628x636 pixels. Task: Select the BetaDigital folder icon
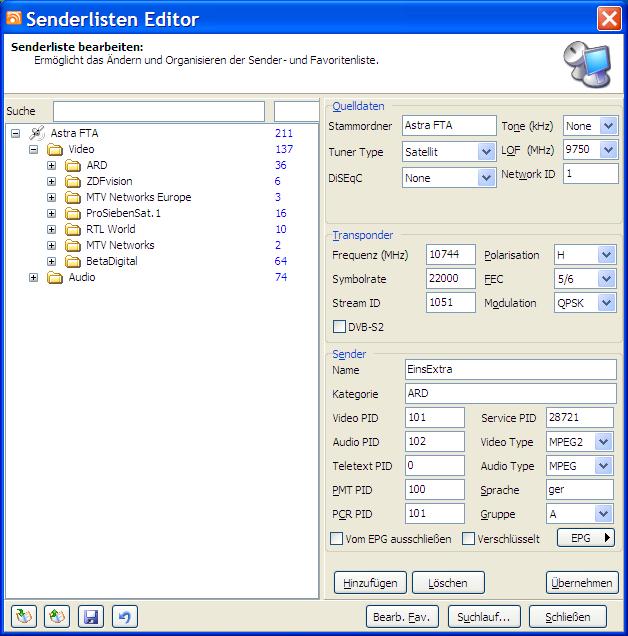72,261
